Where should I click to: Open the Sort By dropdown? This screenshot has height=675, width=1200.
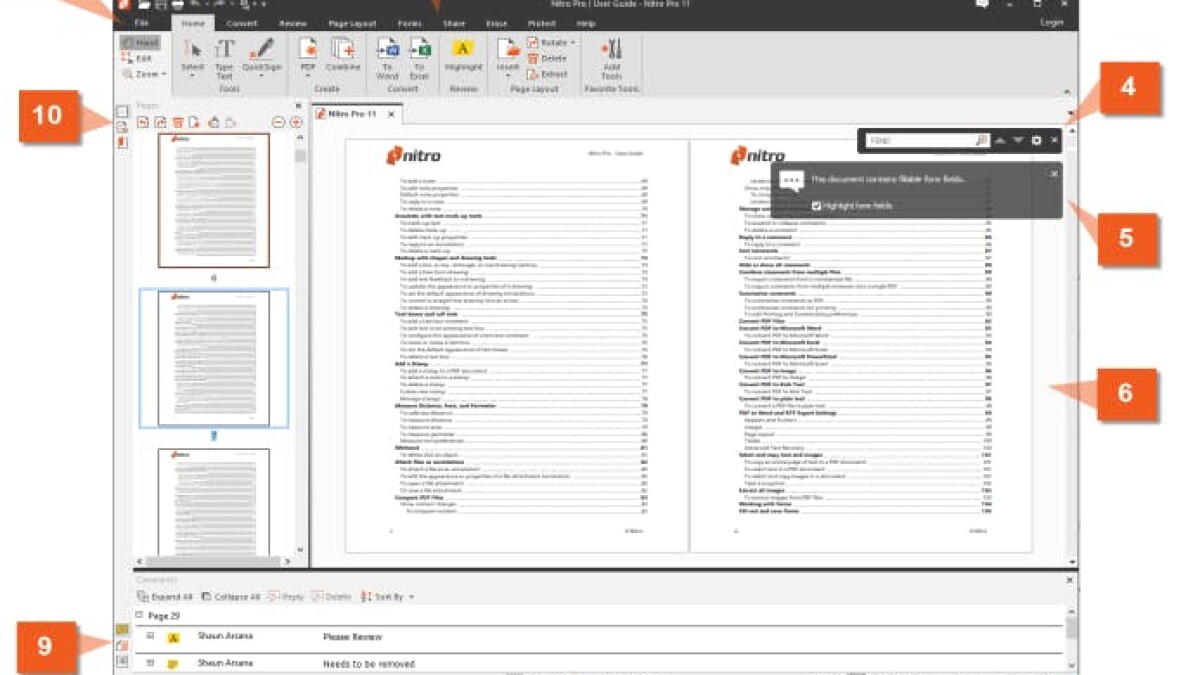(388, 597)
